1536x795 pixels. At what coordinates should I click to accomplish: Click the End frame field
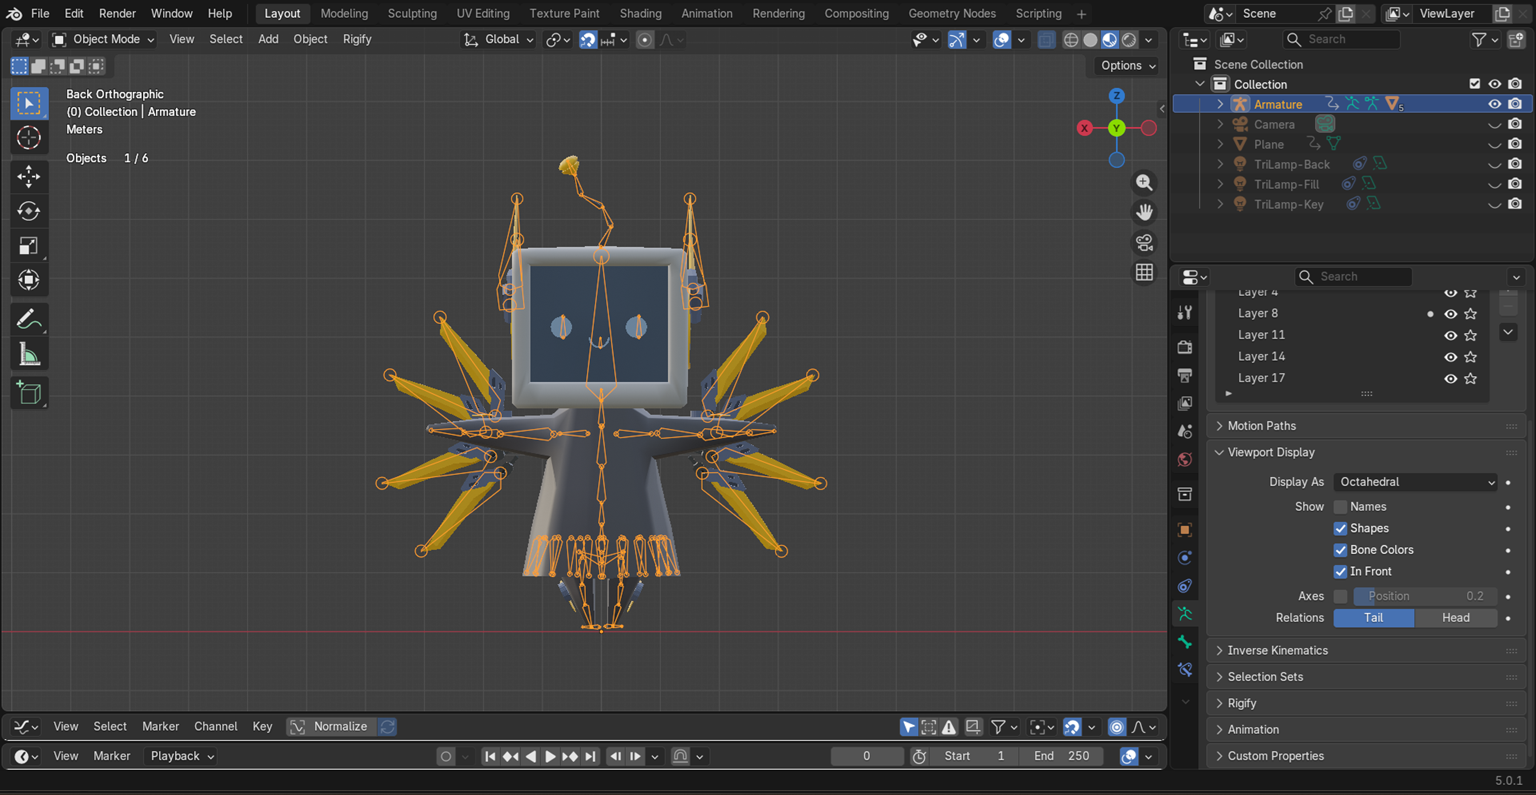coord(1062,756)
